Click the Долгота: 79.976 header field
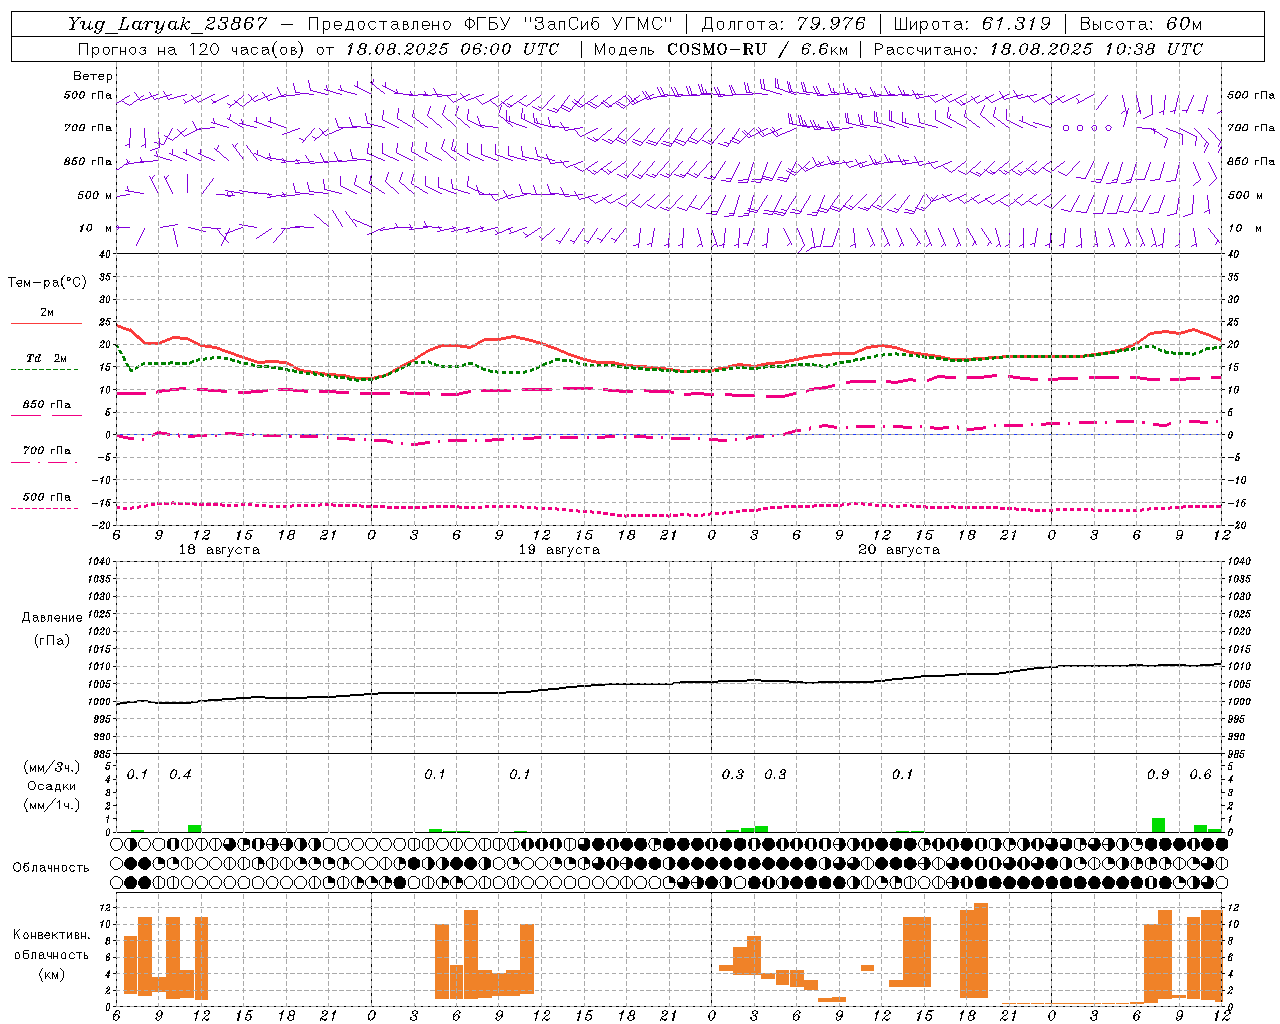Viewport: 1280px width, 1024px height. click(785, 24)
